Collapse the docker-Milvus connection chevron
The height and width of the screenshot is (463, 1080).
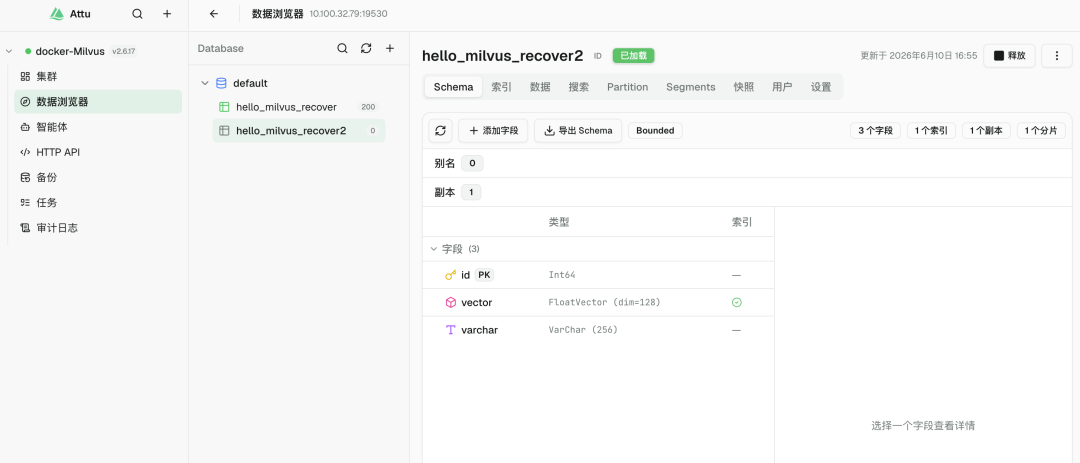pyautogui.click(x=9, y=52)
